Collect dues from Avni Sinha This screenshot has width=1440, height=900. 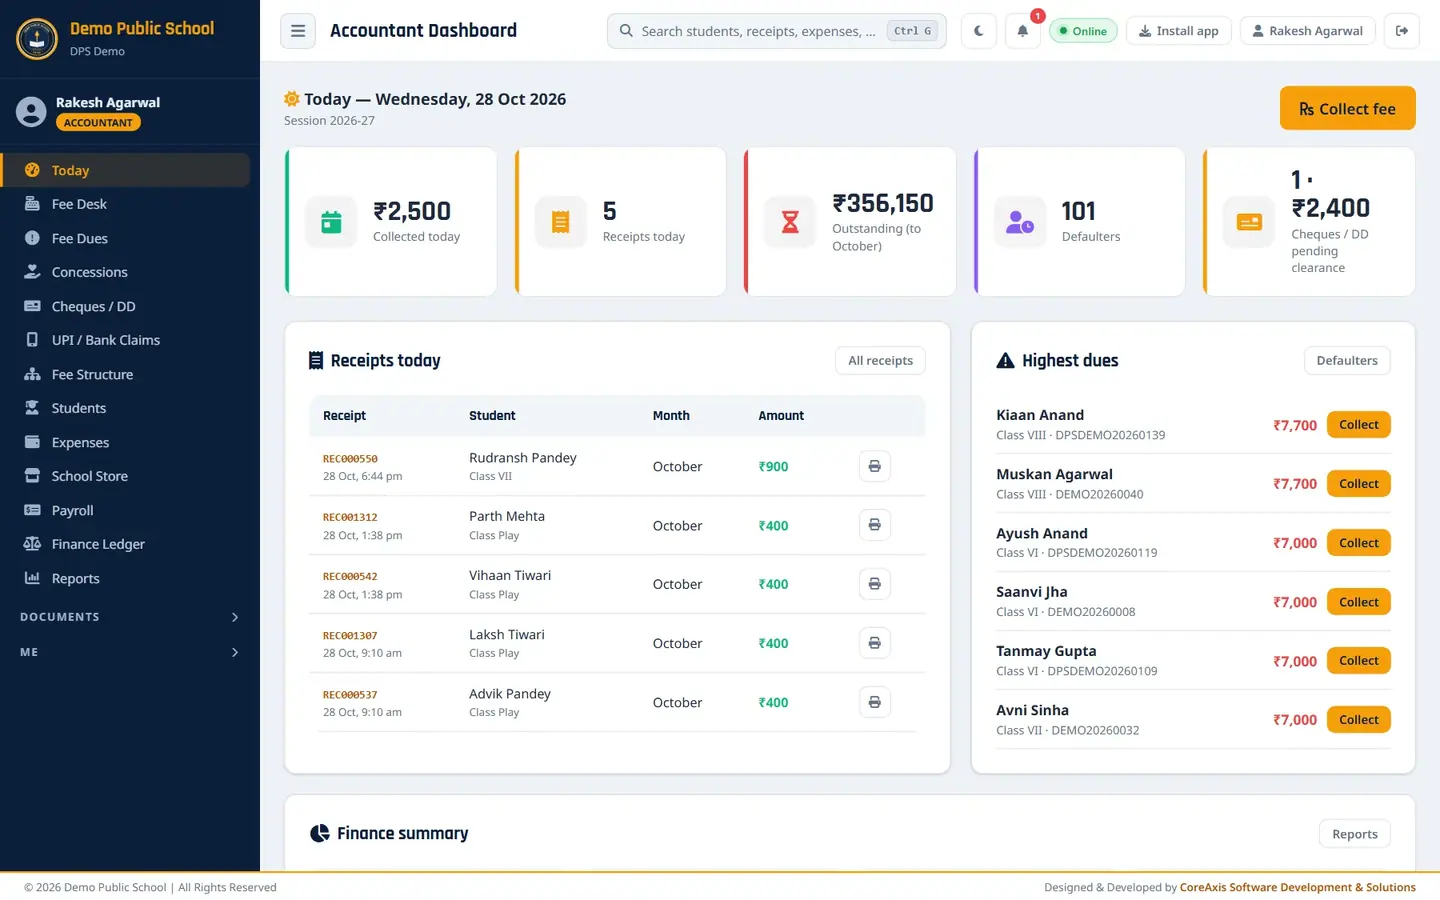pos(1358,720)
